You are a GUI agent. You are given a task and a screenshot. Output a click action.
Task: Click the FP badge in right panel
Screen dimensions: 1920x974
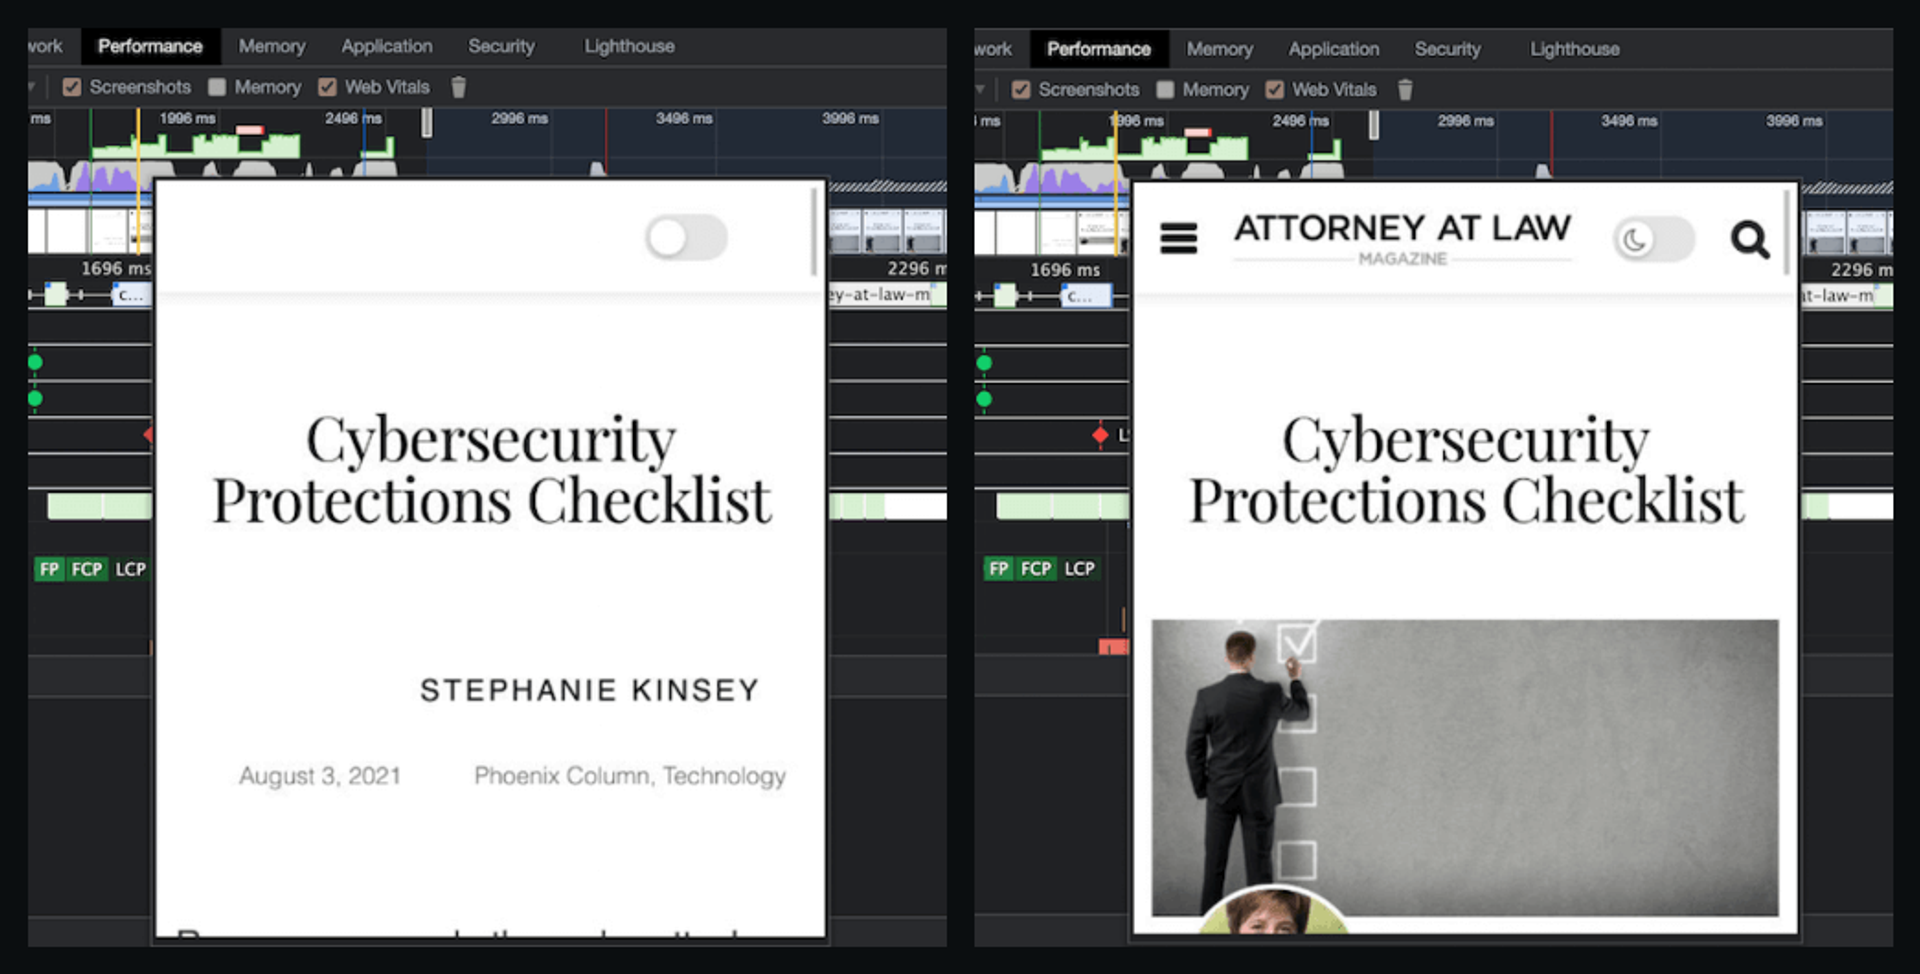tap(998, 569)
